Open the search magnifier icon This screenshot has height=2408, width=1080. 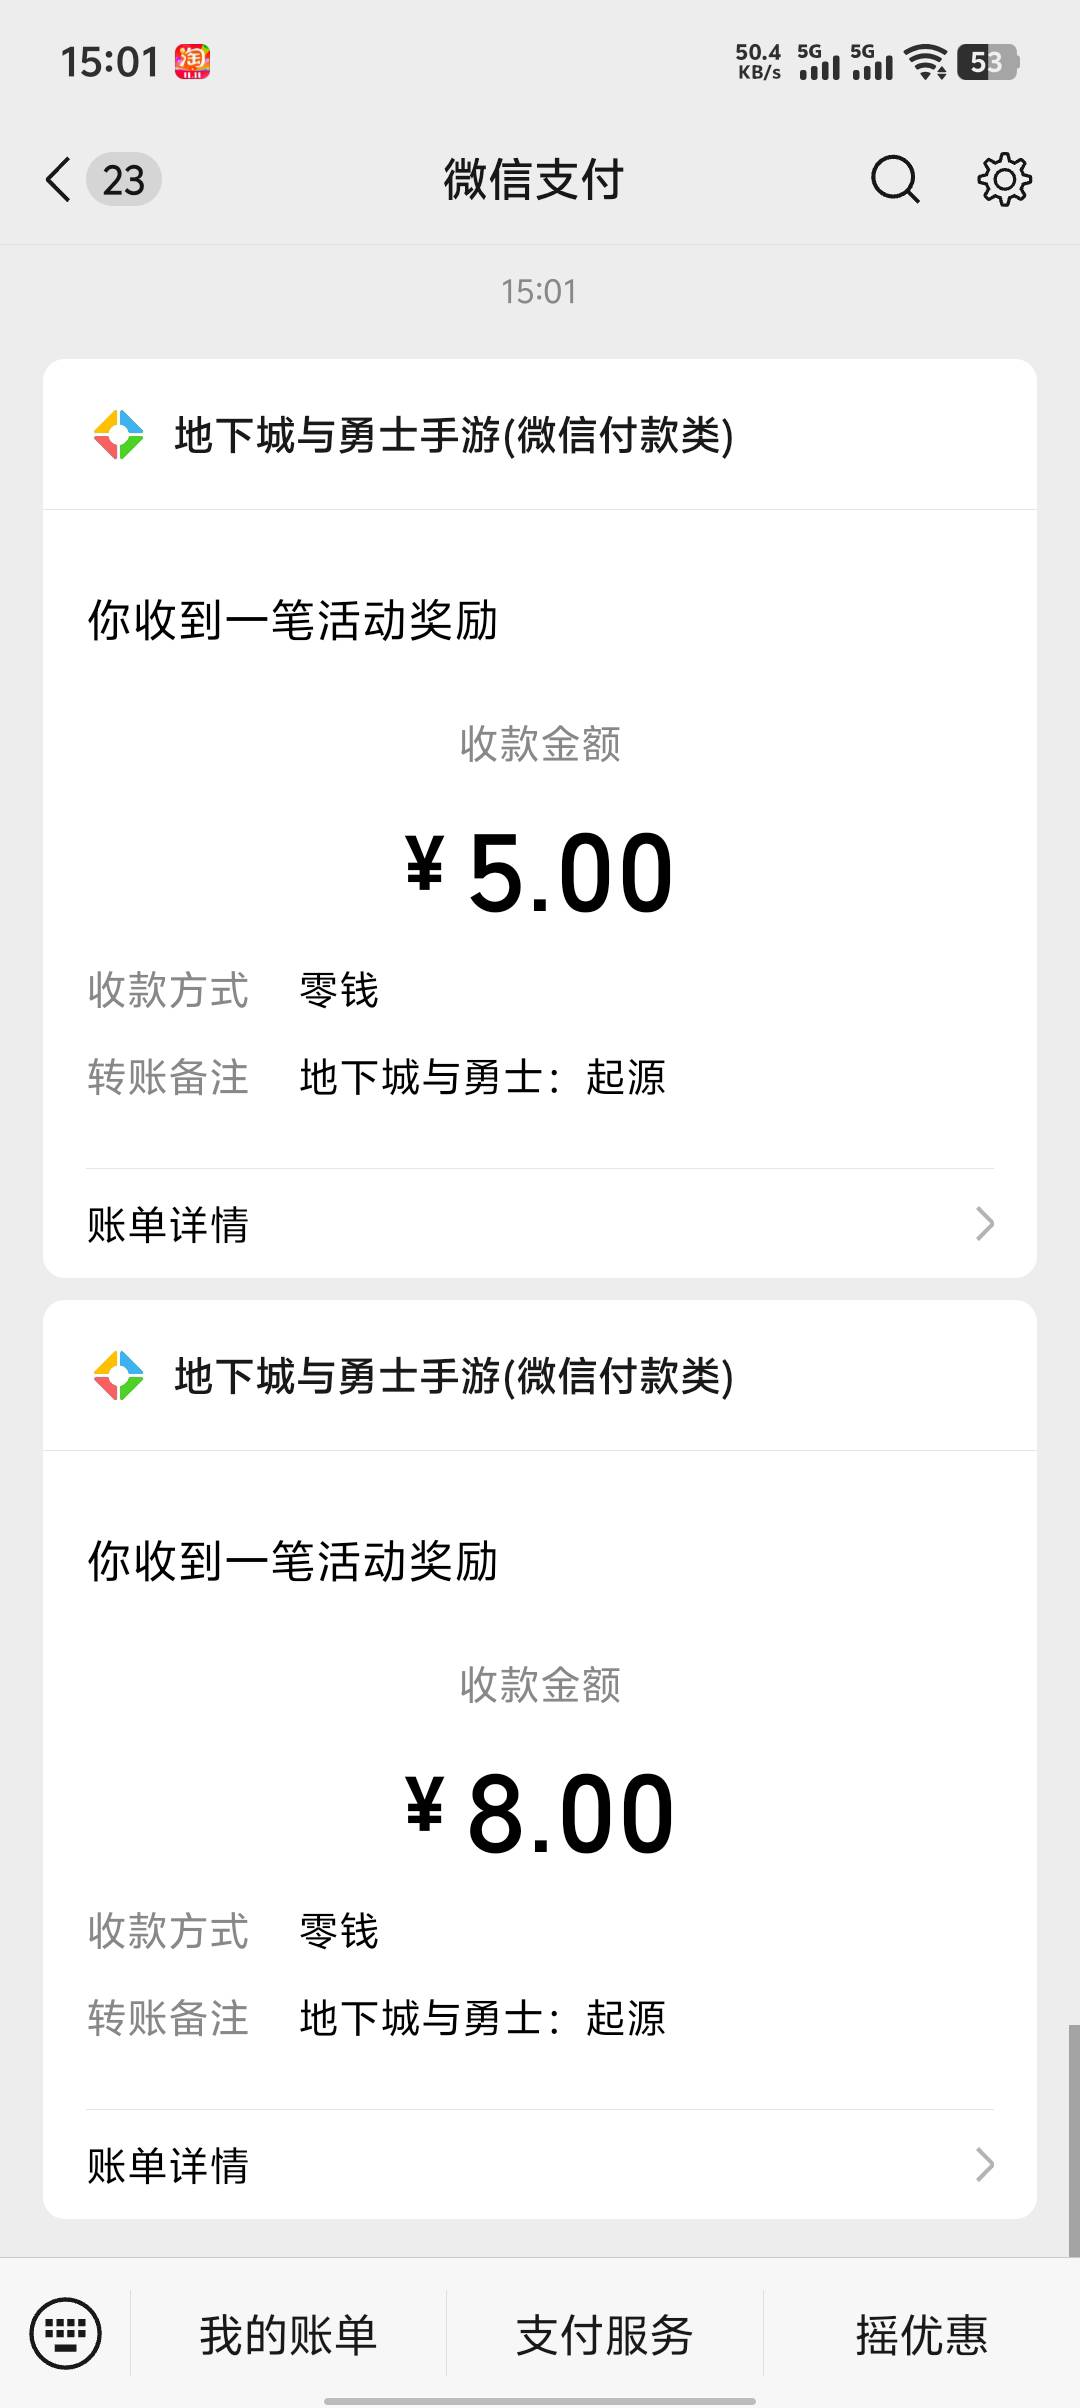(x=894, y=180)
